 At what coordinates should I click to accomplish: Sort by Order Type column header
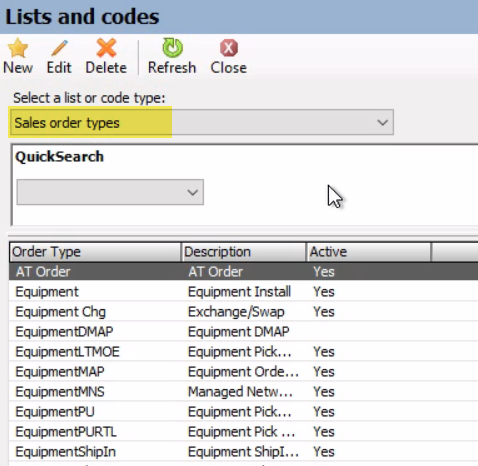pos(95,252)
